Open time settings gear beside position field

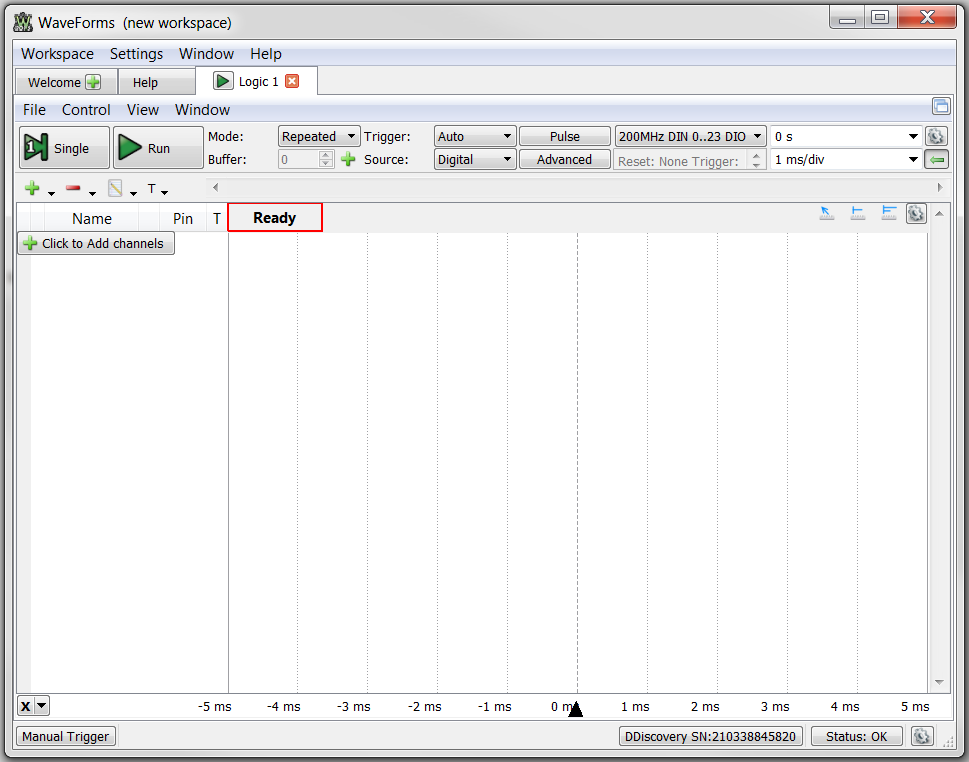pyautogui.click(x=936, y=136)
